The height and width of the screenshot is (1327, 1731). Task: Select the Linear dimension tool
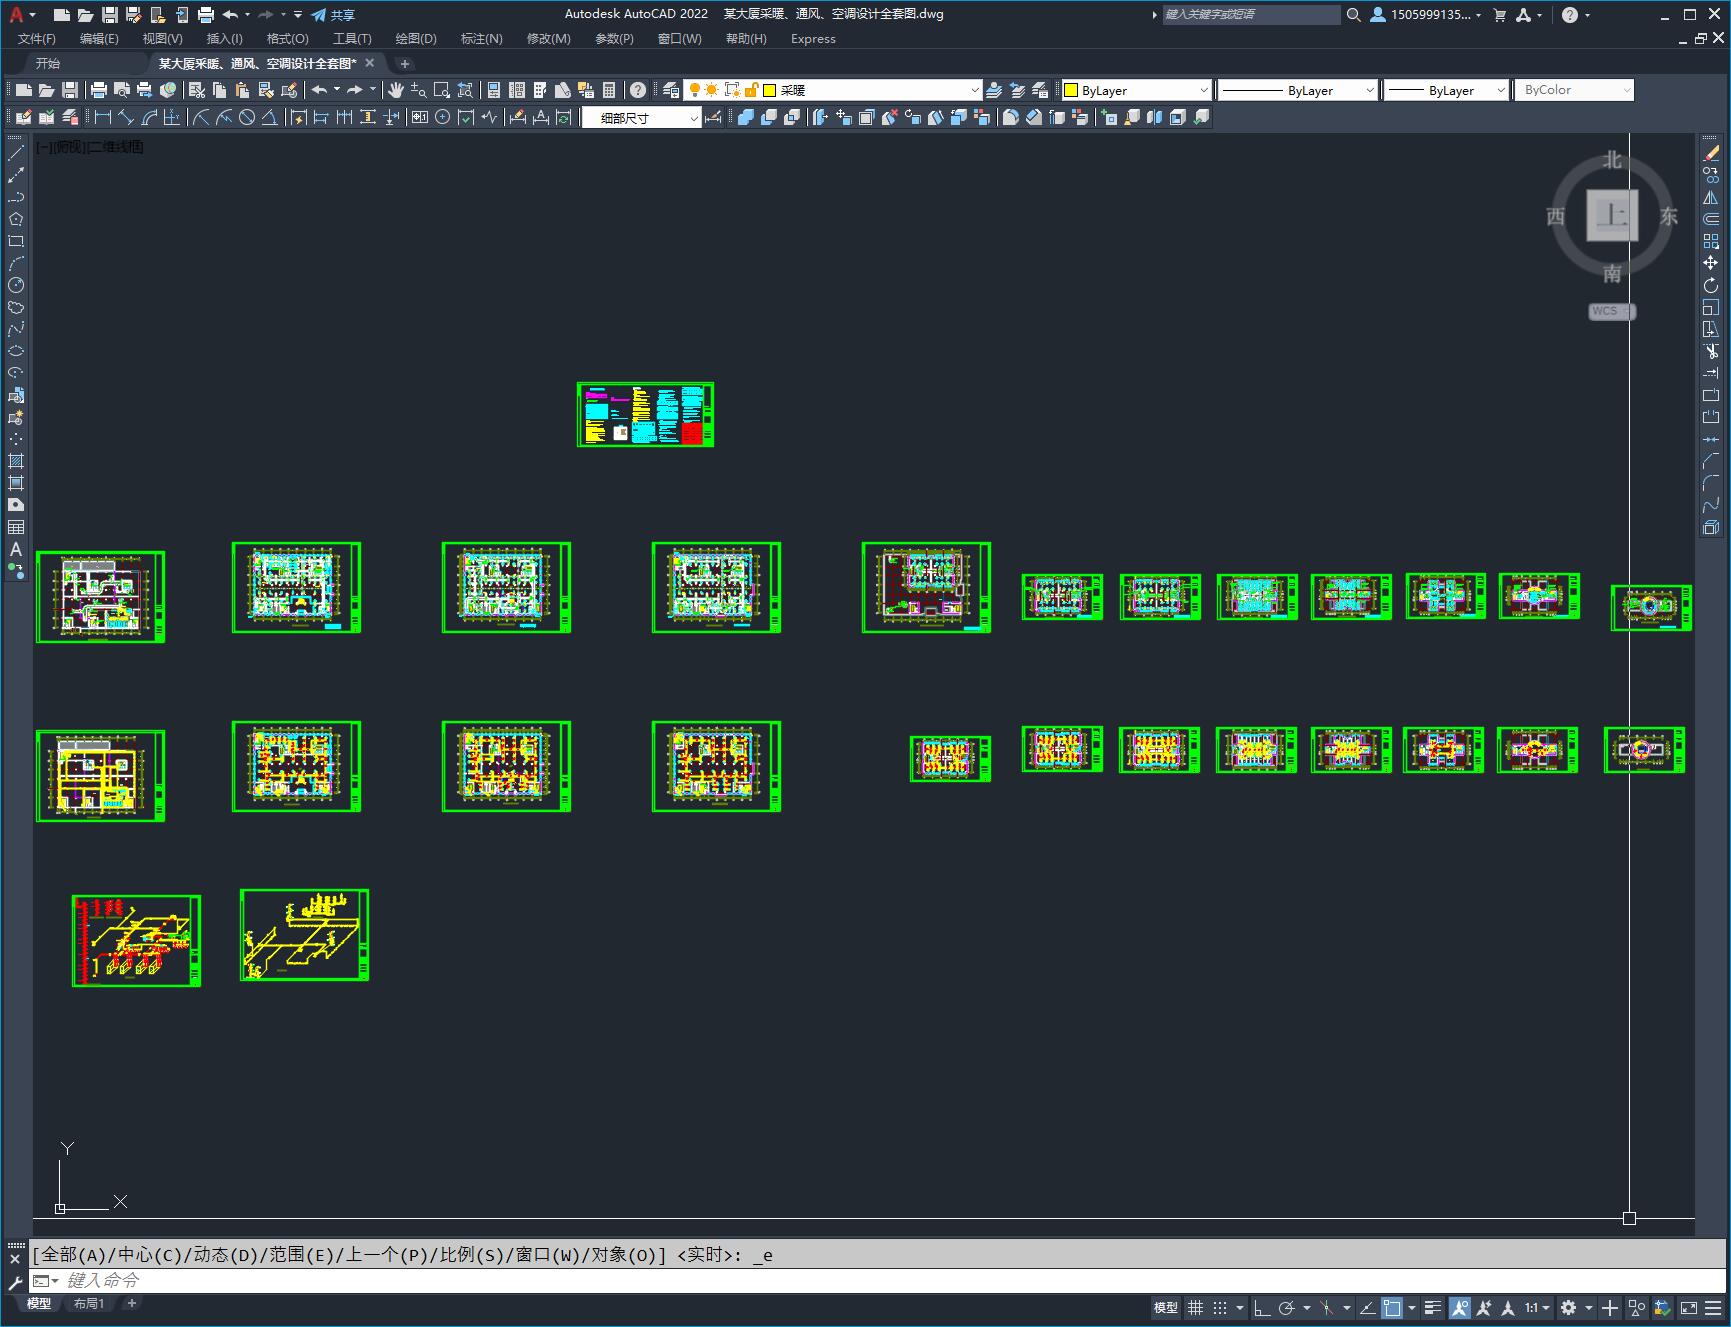[102, 118]
